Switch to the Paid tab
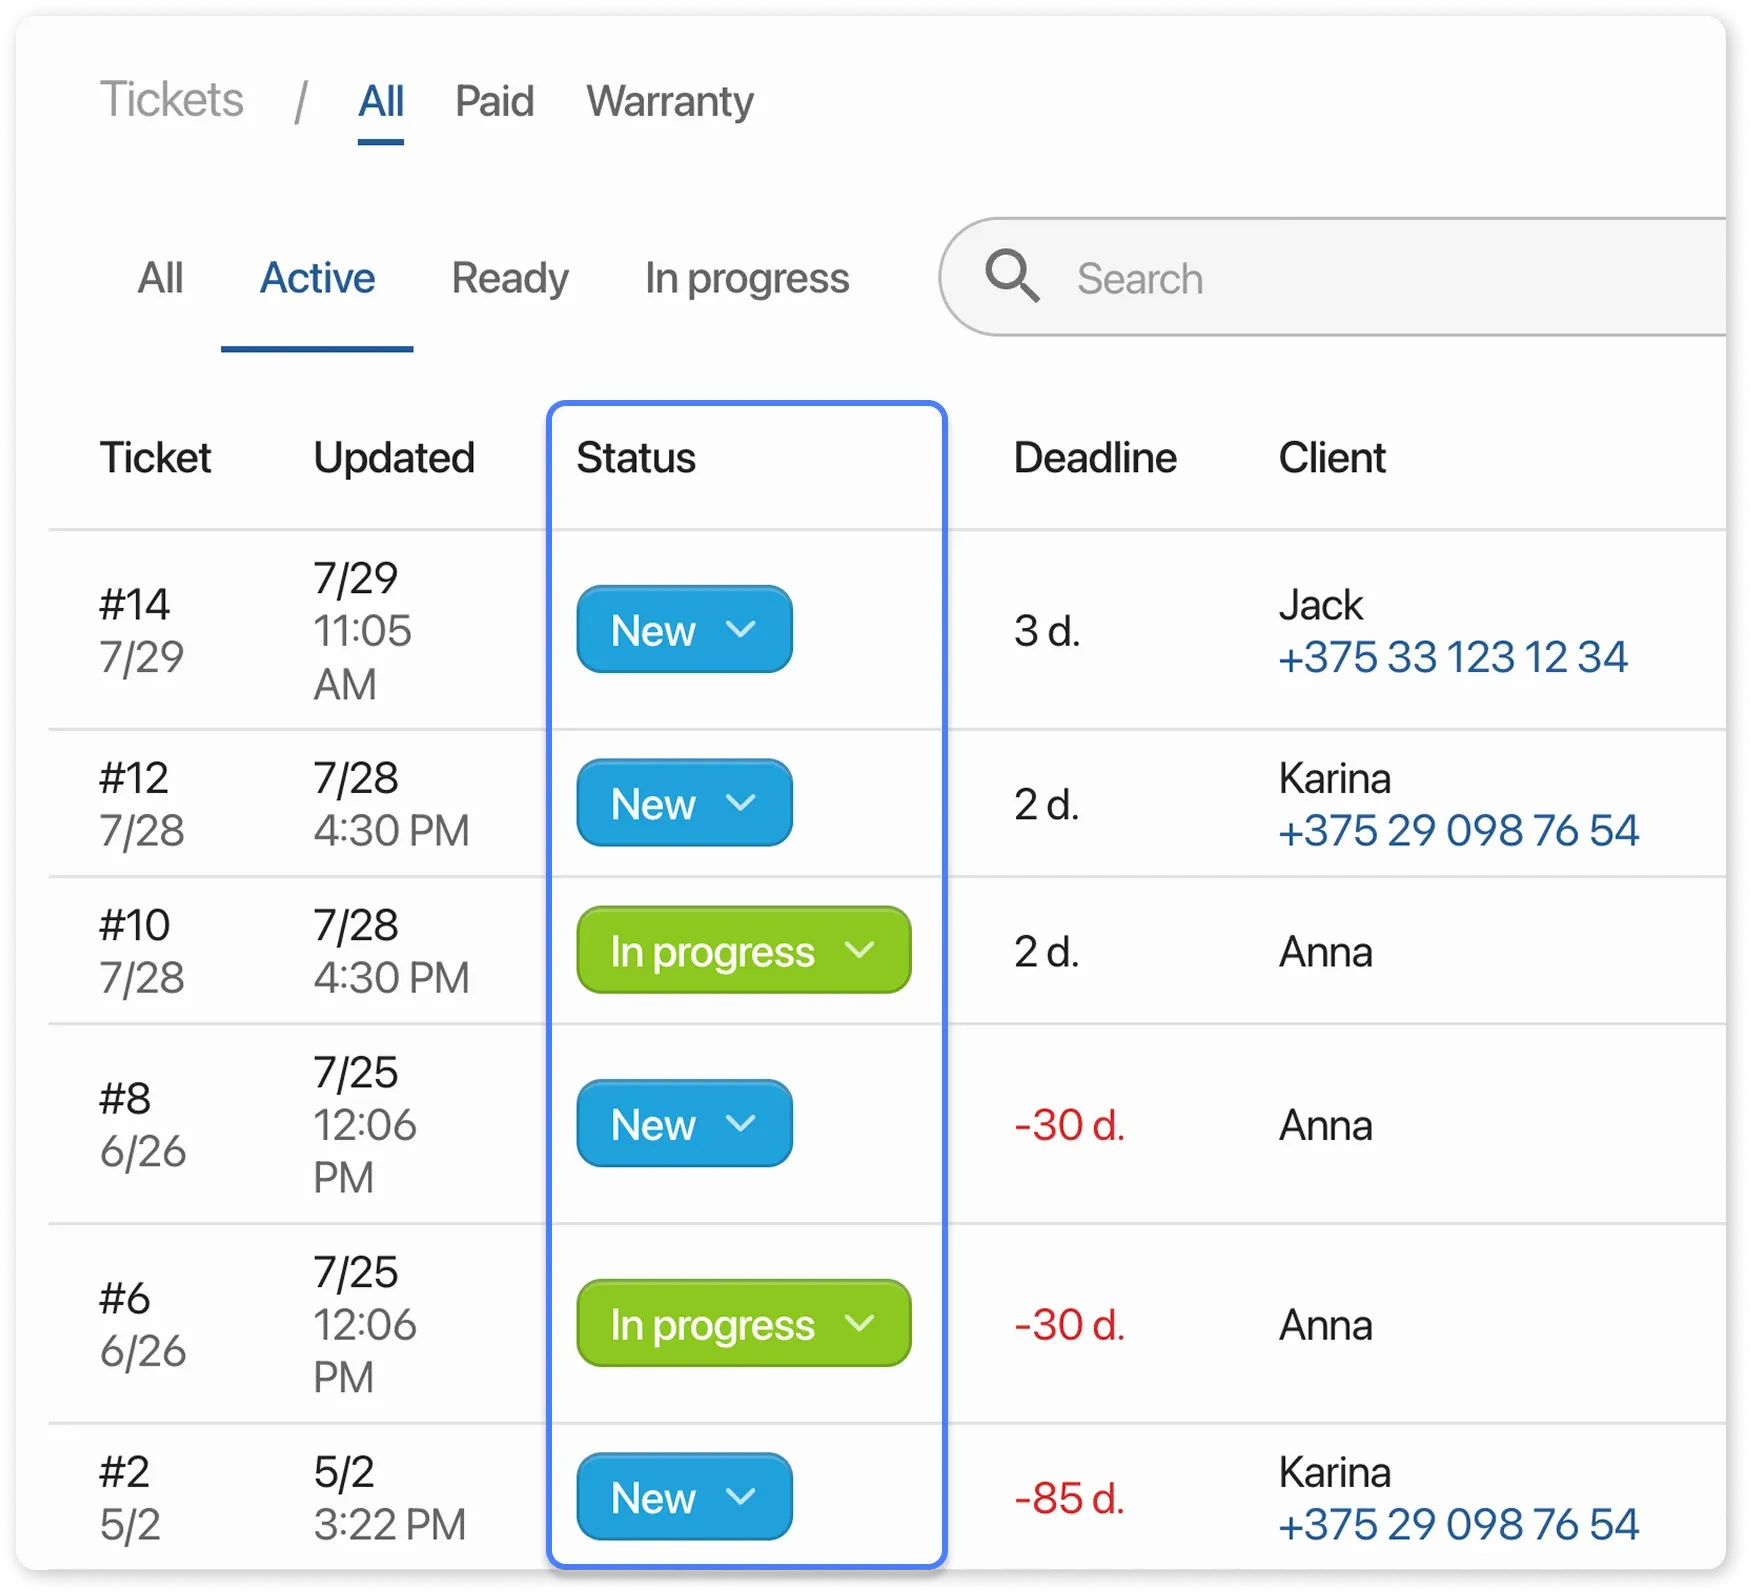Screen dimensions: 1750x1594 [x=494, y=101]
